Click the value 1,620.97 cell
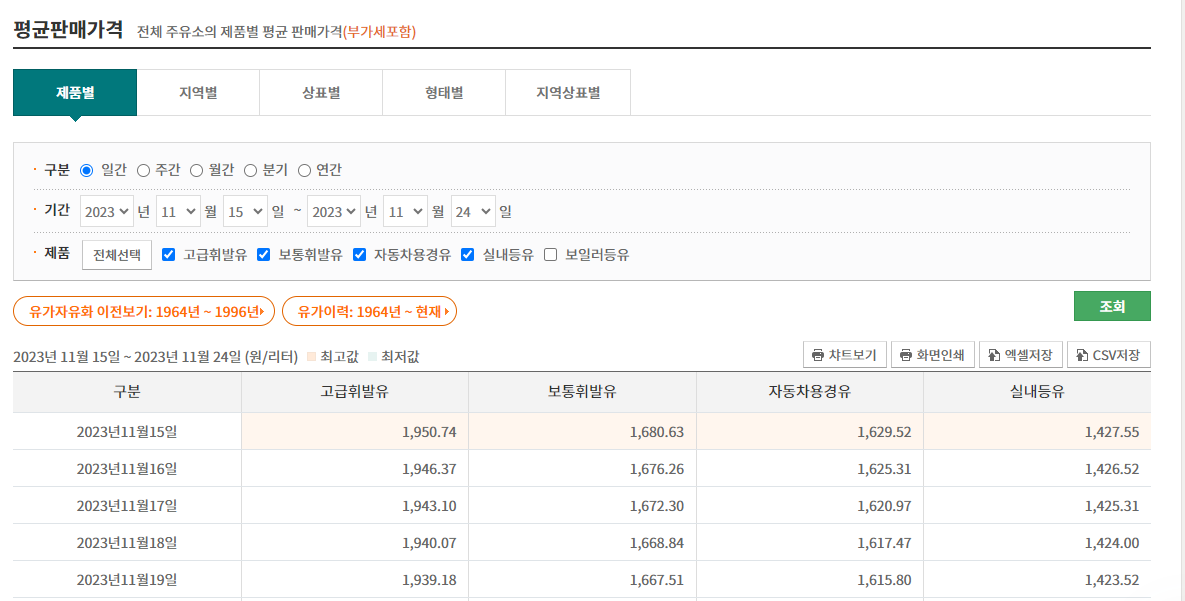 click(x=810, y=506)
